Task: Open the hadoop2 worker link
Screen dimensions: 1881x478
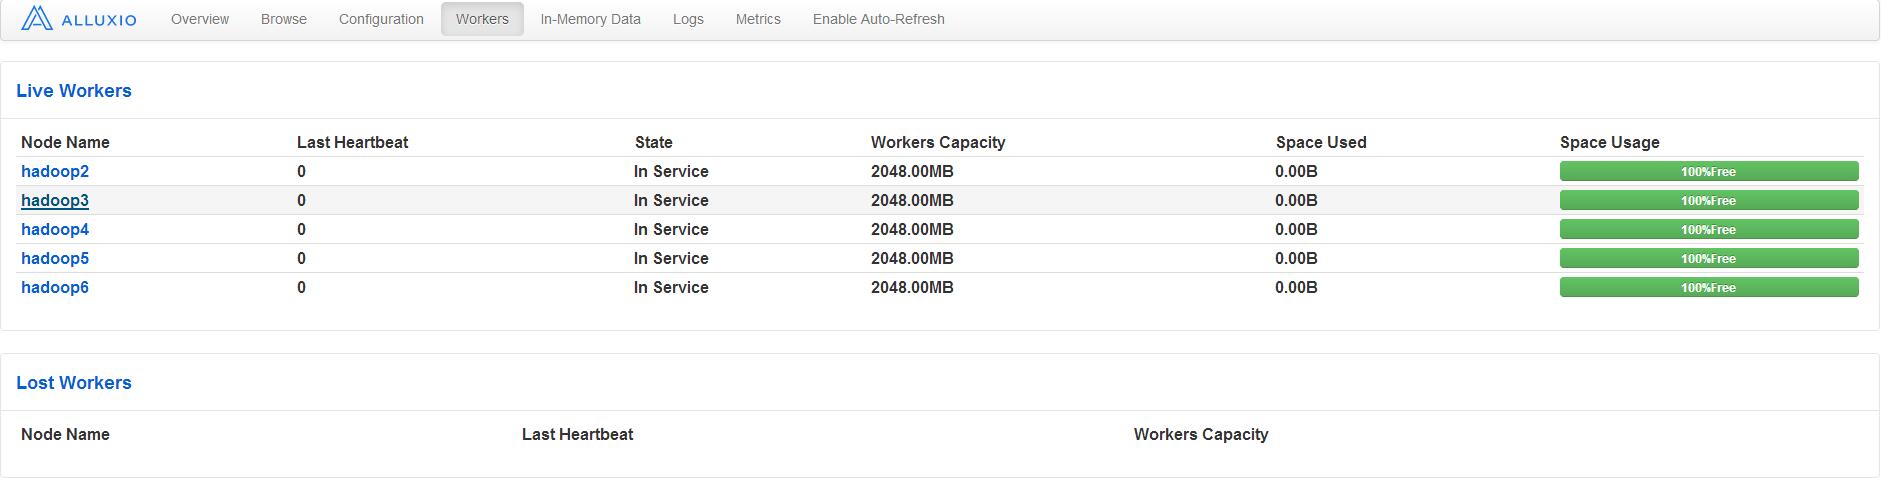Action: point(55,172)
